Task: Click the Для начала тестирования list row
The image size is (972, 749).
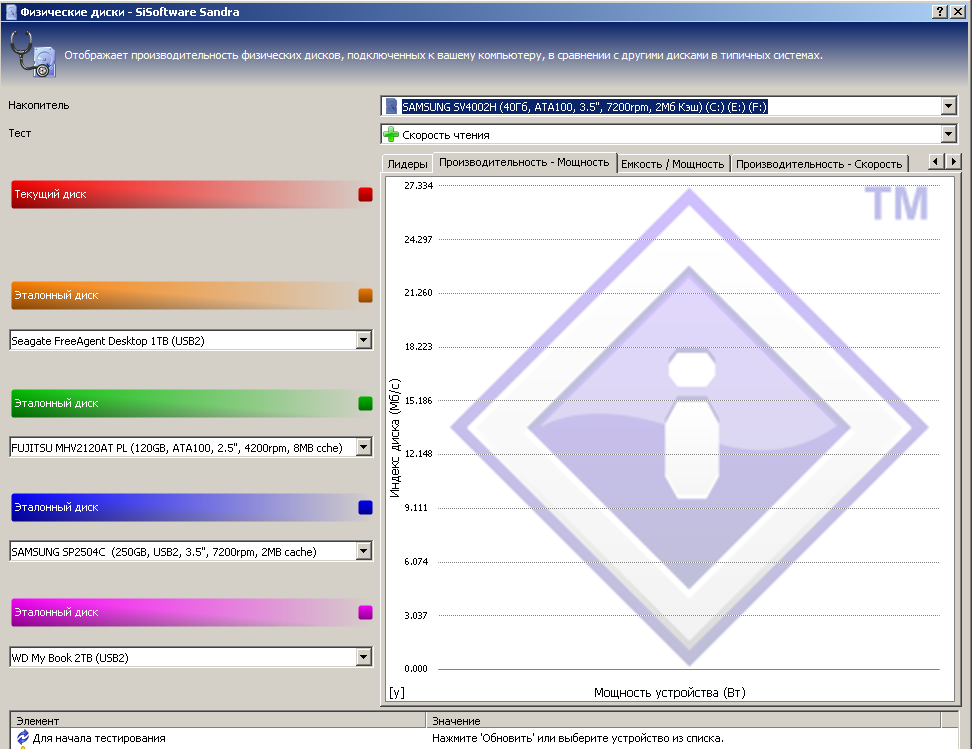Action: click(484, 738)
